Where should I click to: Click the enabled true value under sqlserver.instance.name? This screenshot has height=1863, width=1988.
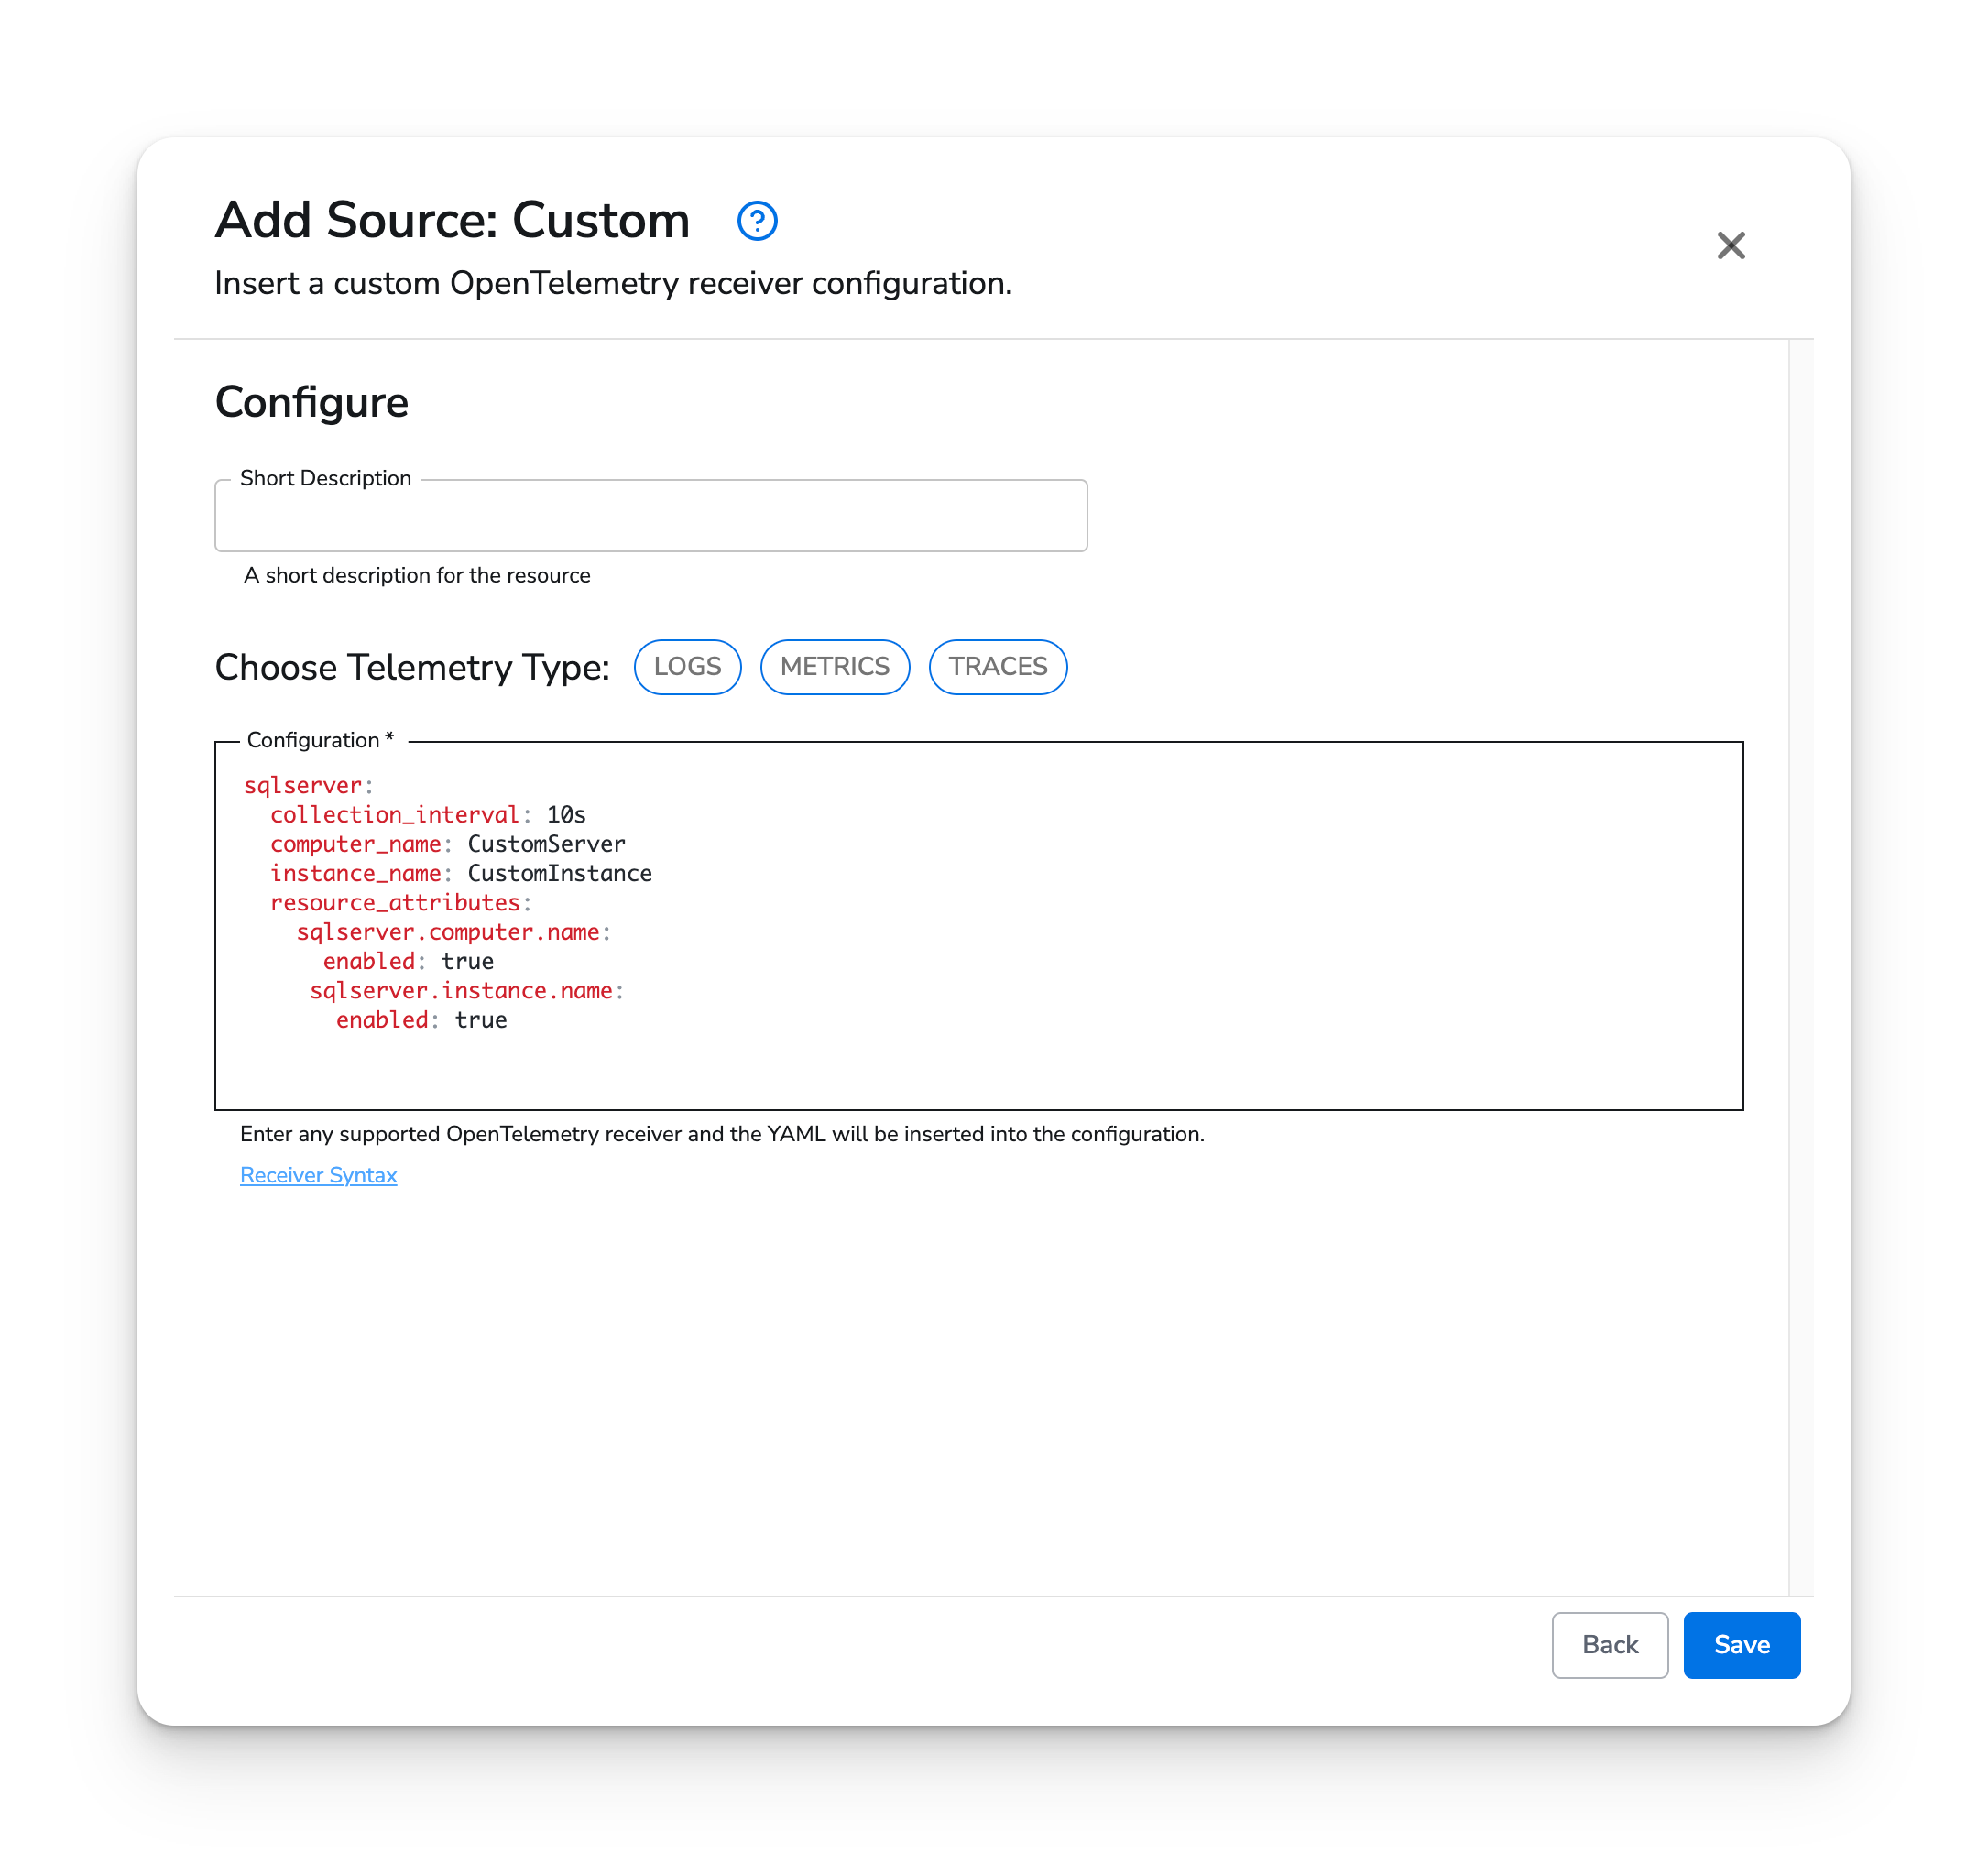coord(481,1019)
